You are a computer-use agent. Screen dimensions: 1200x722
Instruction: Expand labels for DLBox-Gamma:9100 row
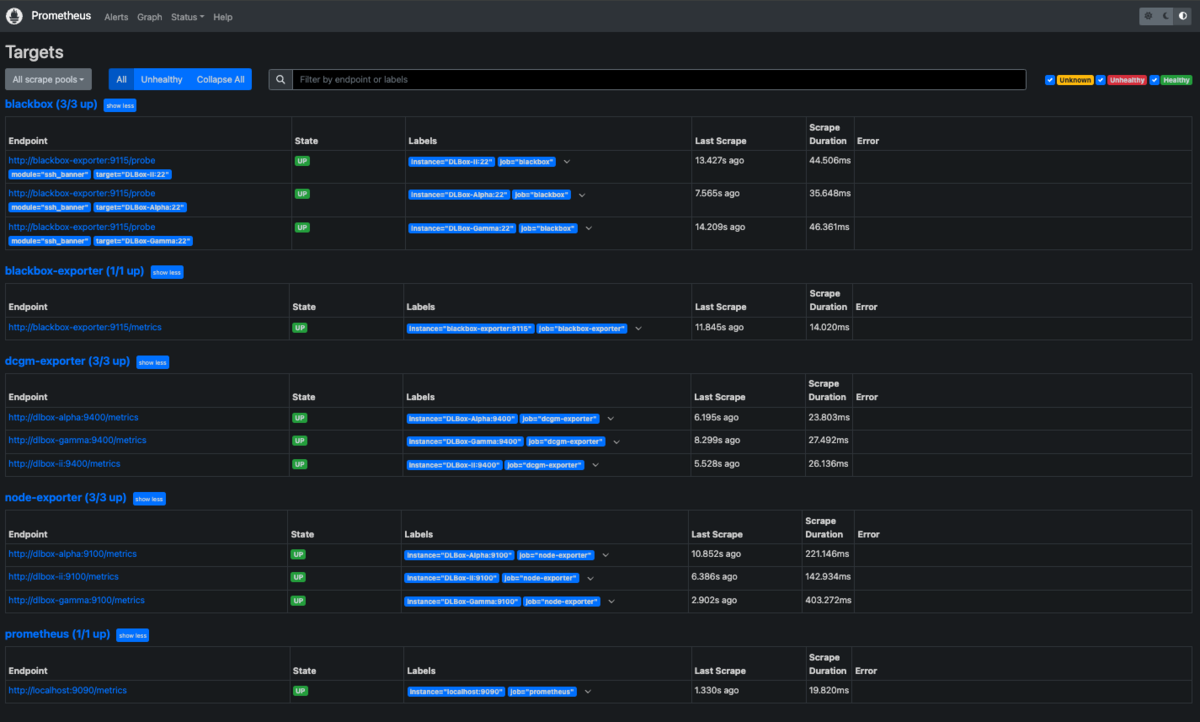tap(611, 601)
